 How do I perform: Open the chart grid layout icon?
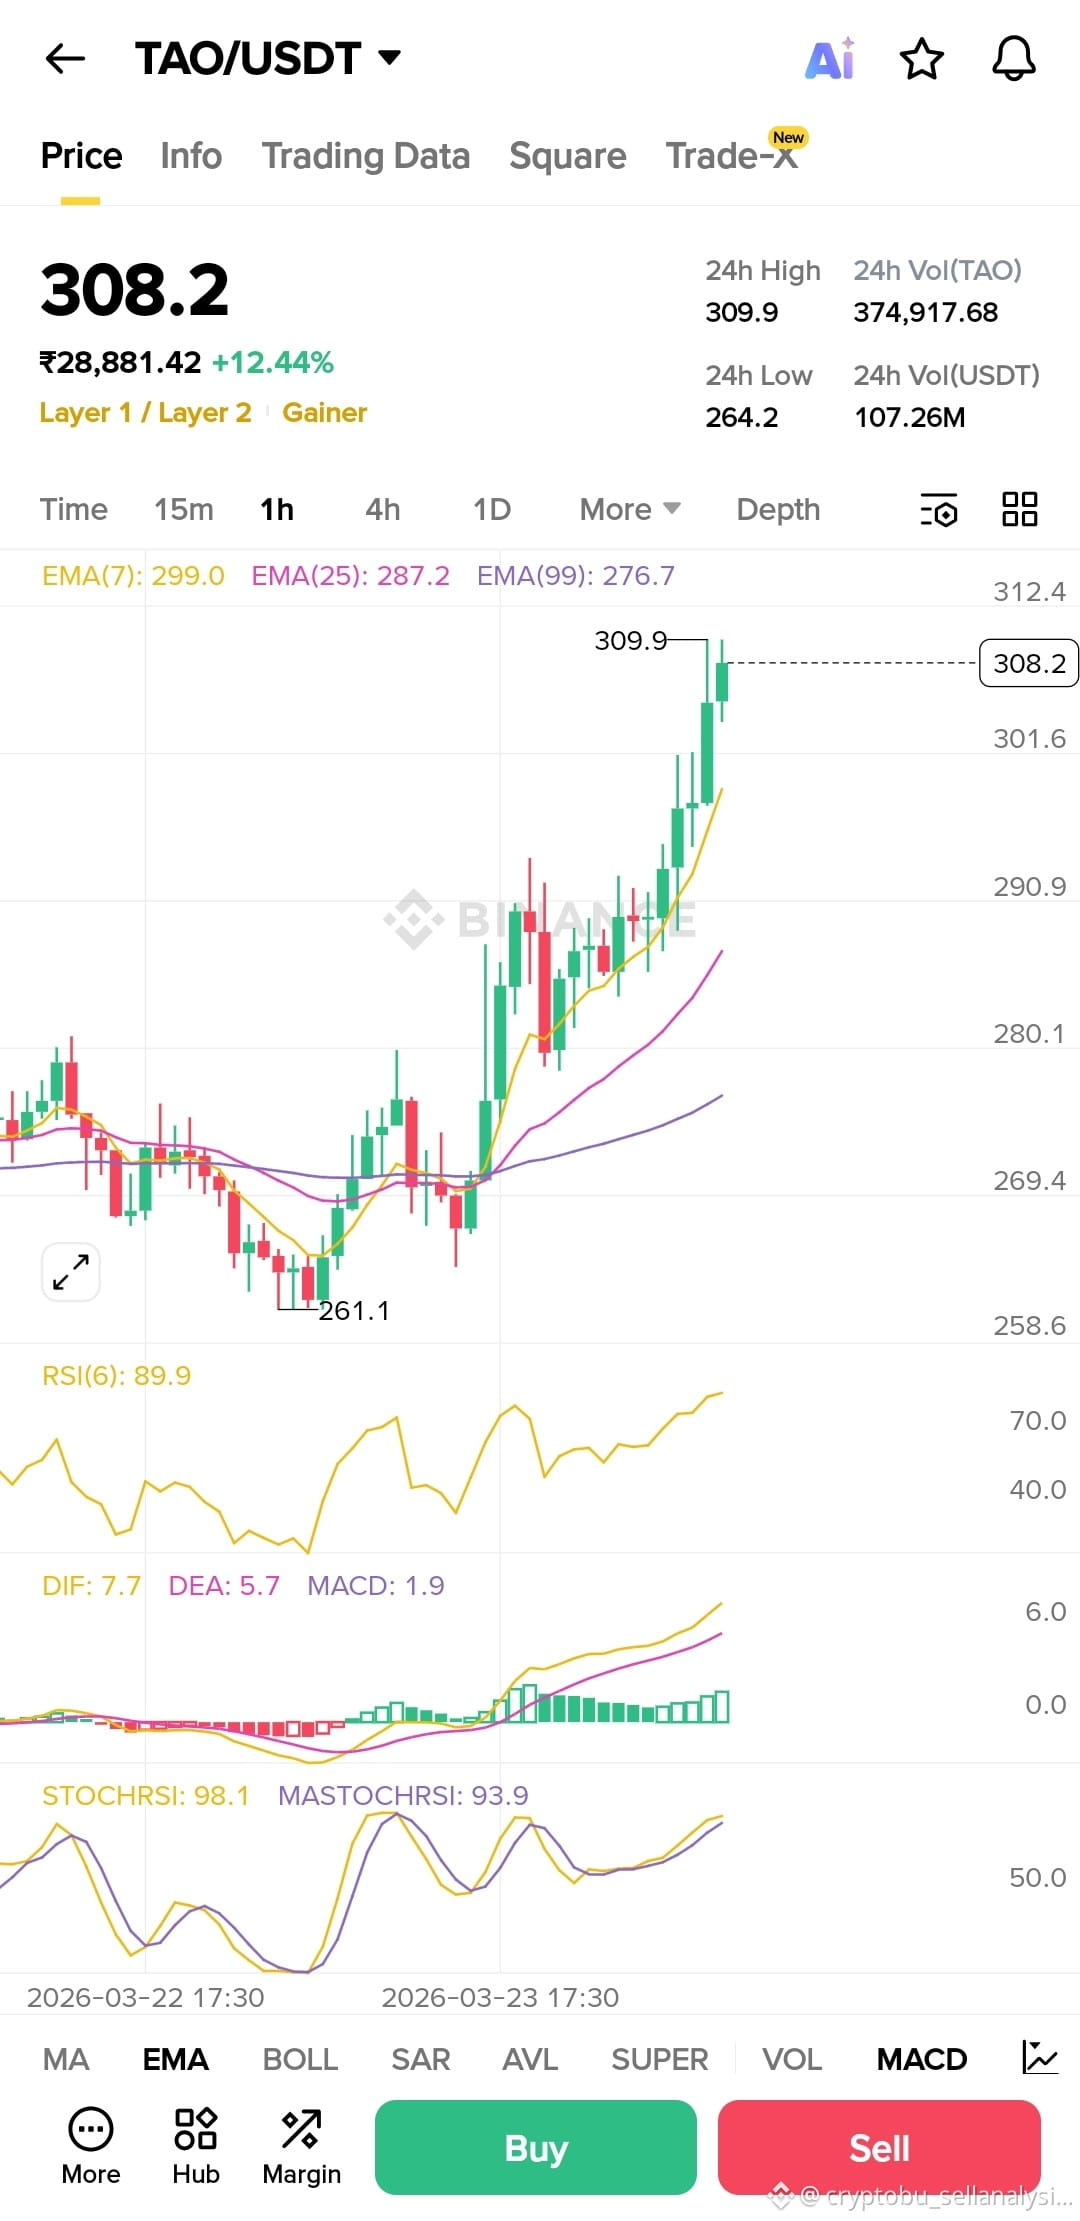point(1020,509)
